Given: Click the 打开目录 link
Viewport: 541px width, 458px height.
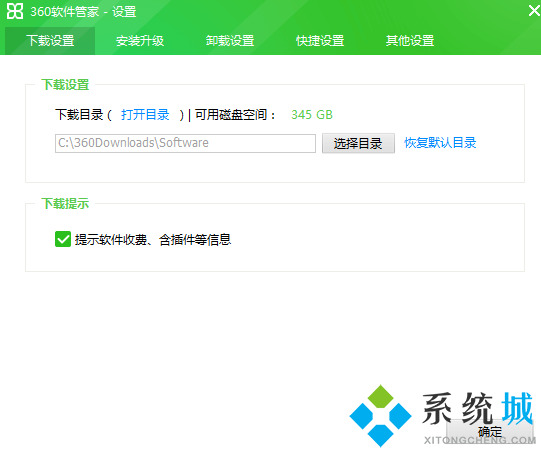Looking at the screenshot, I should (145, 115).
